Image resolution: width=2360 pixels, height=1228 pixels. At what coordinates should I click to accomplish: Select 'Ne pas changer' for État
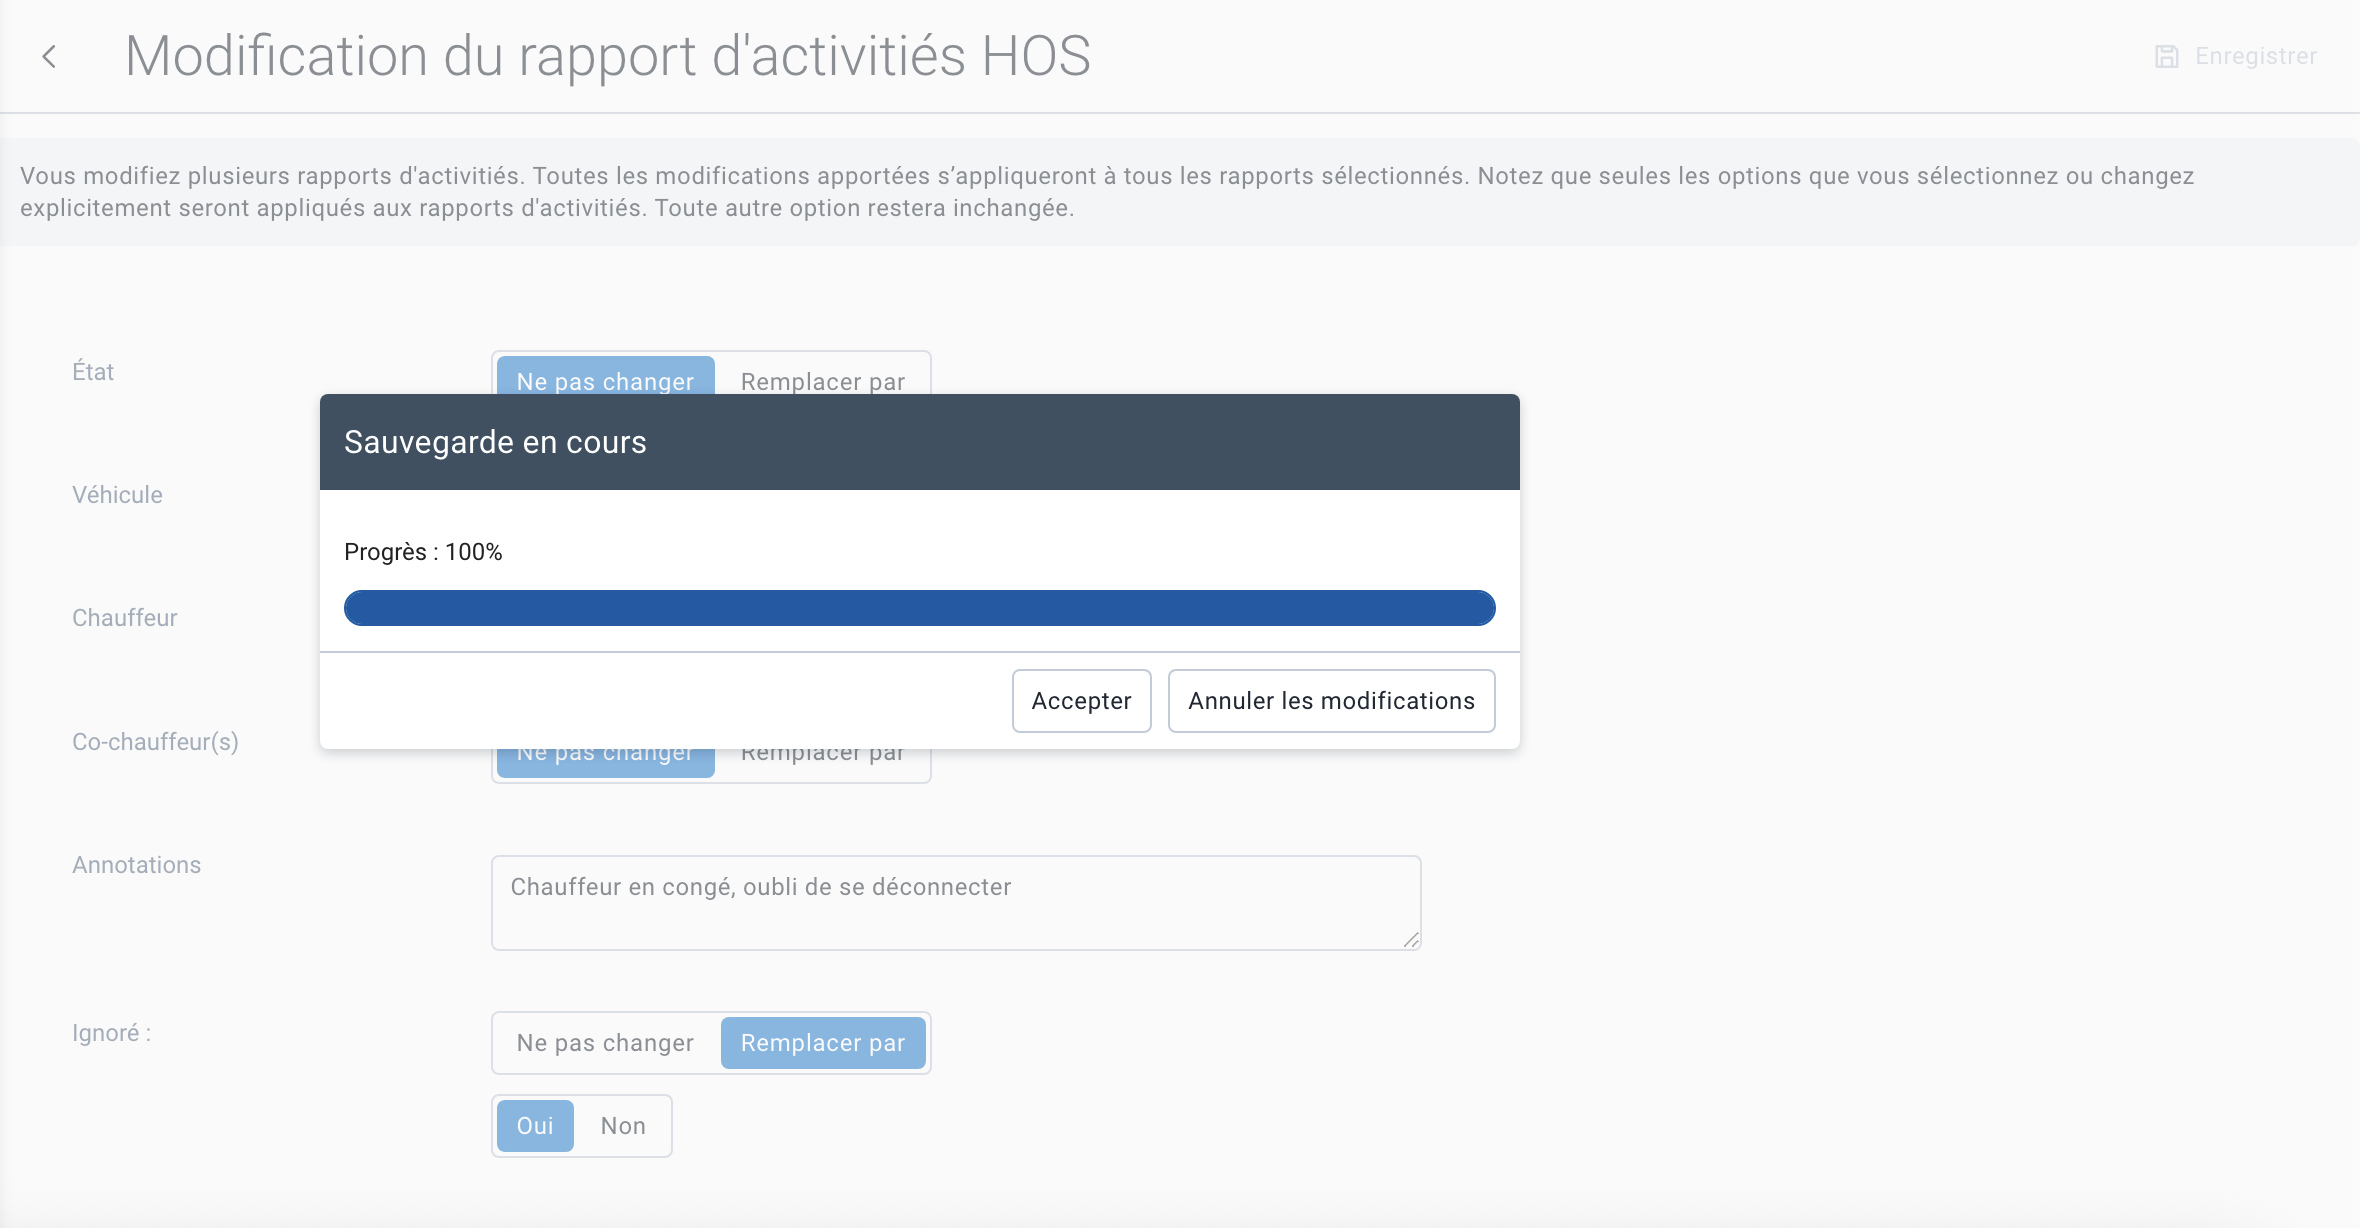pos(605,376)
